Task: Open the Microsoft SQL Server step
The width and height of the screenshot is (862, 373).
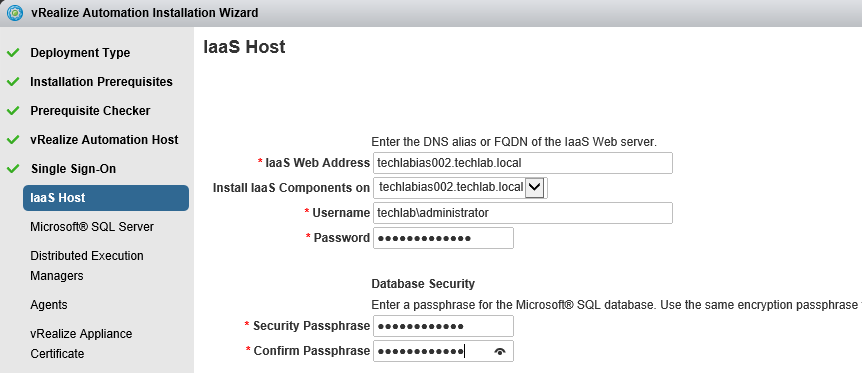Action: pyautogui.click(x=92, y=227)
